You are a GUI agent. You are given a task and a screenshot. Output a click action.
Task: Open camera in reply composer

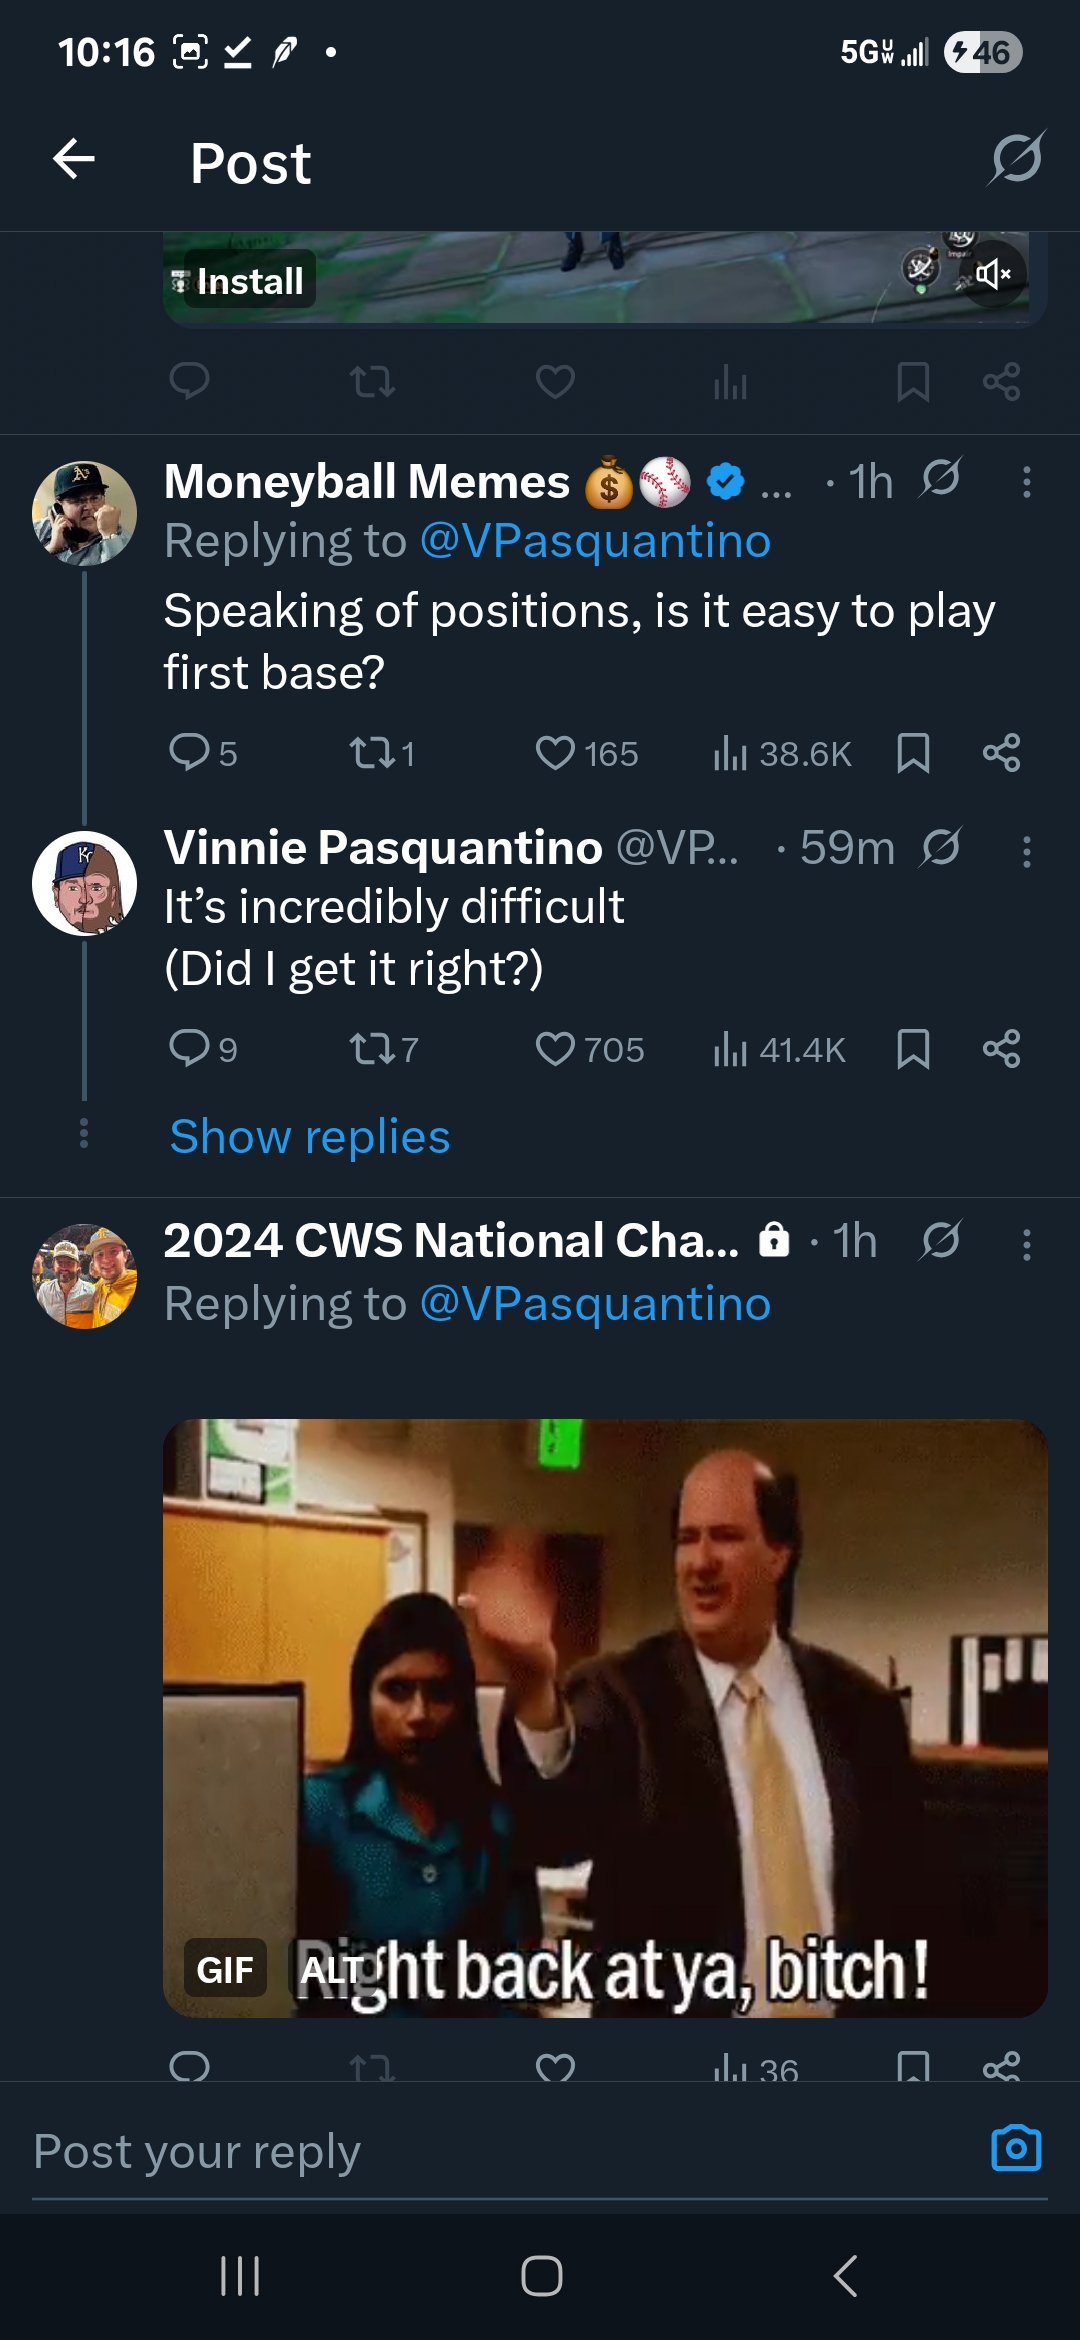click(x=1016, y=2148)
